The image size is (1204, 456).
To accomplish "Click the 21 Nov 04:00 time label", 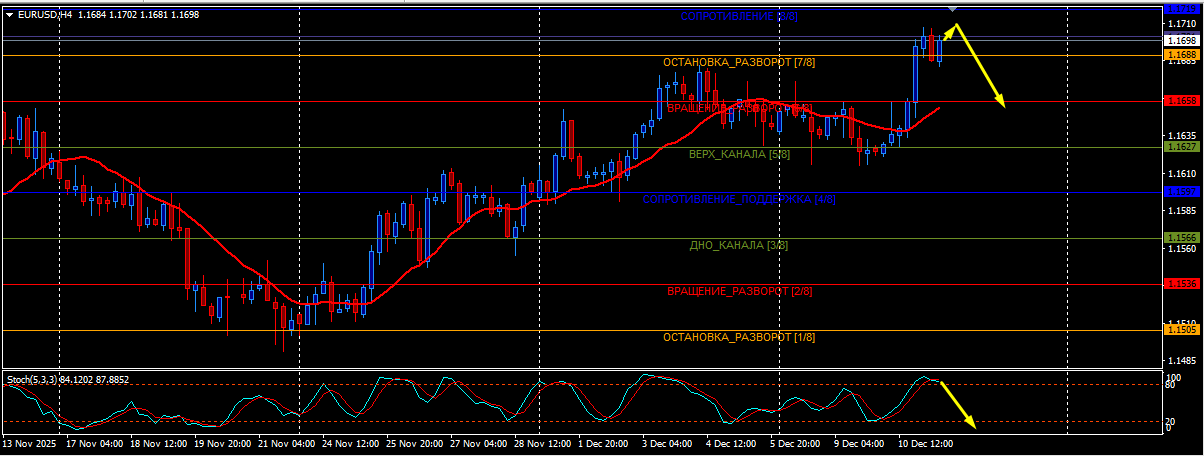I will coord(289,442).
